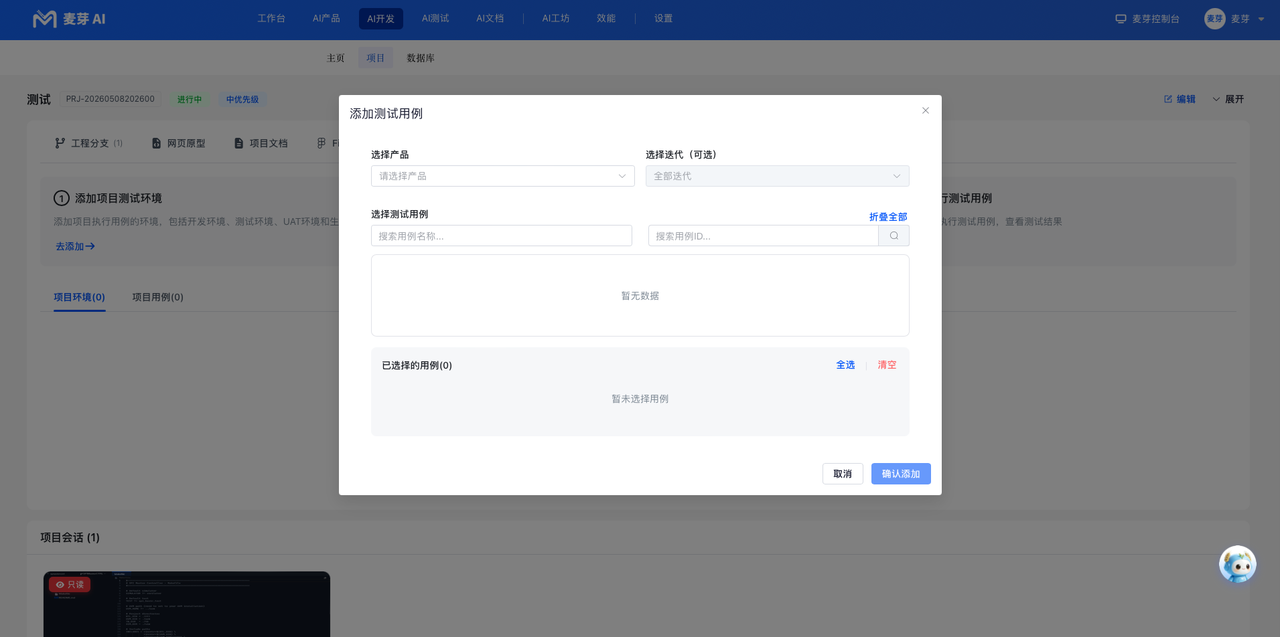Click the 已选择的用例(0) label
Screen dimensions: 1280x637
click(417, 366)
